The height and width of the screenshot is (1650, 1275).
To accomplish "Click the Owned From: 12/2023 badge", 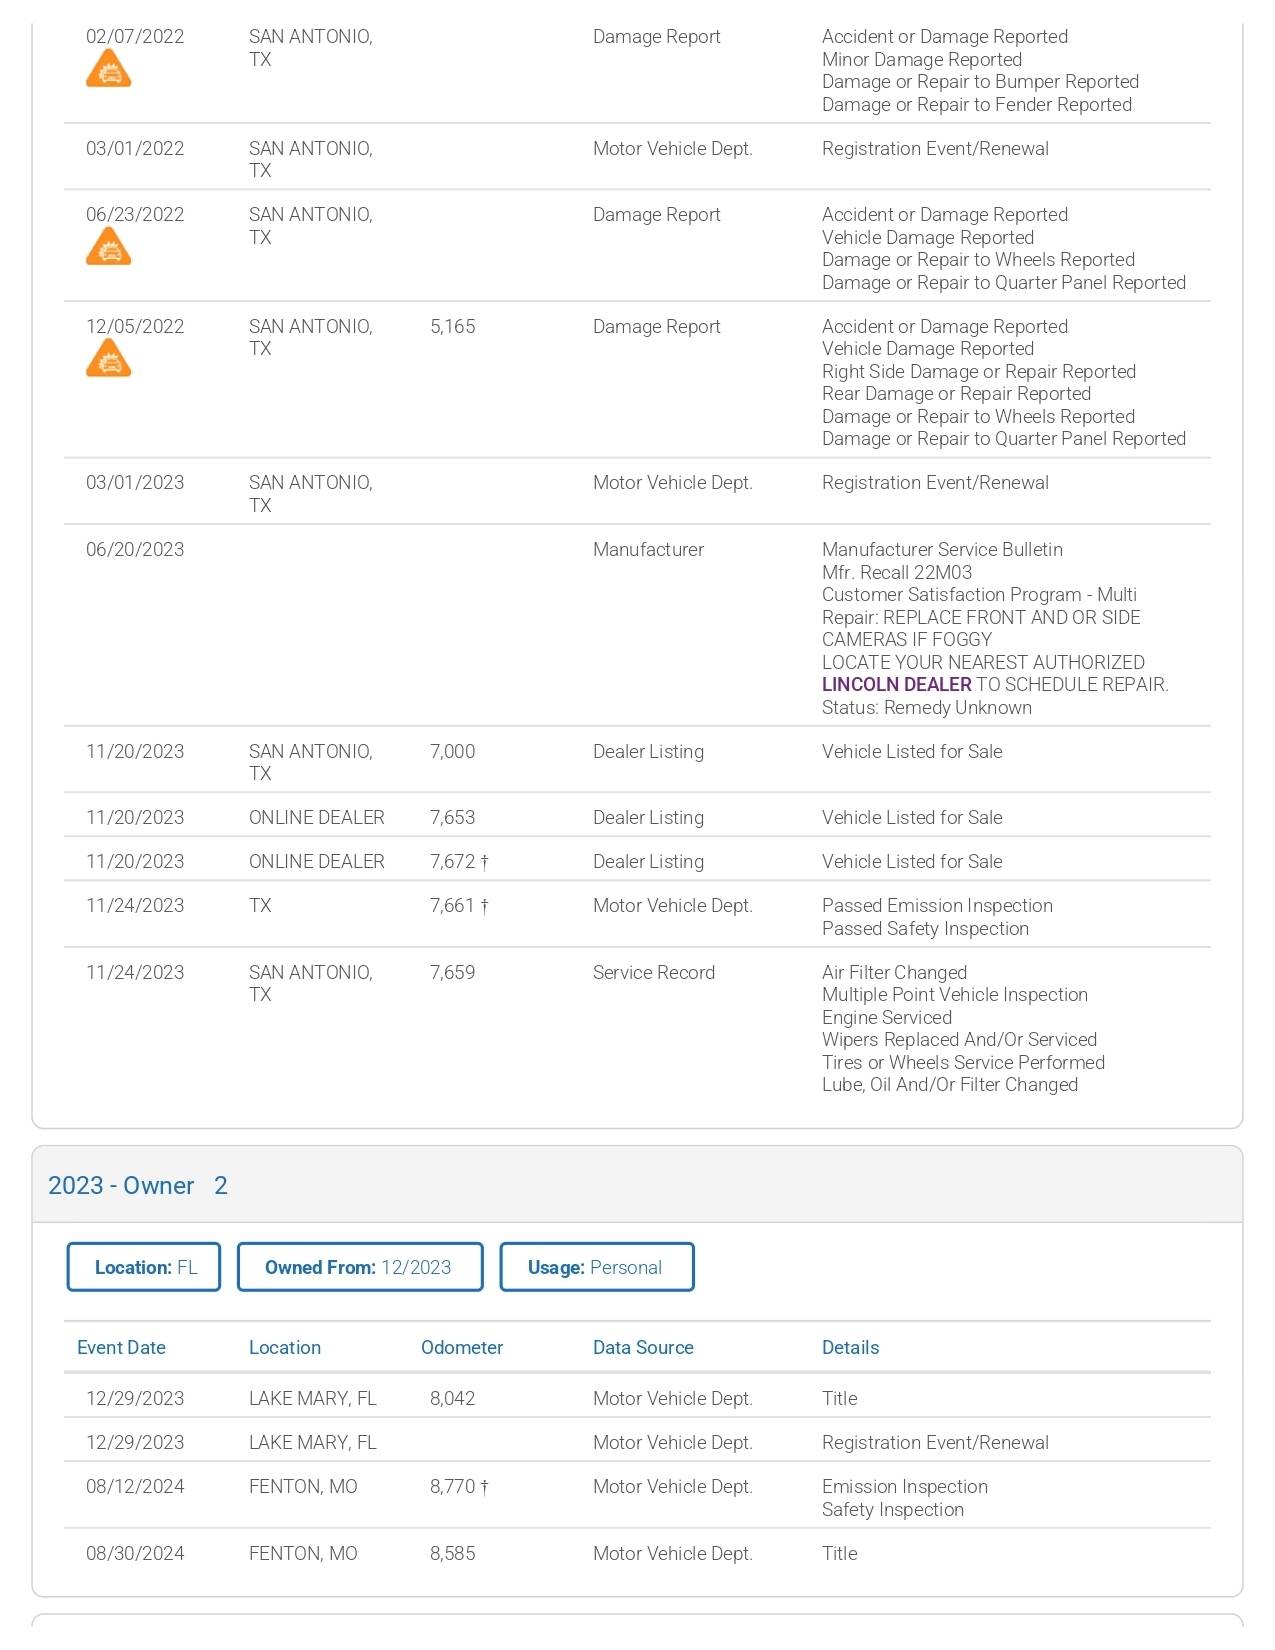I will click(x=359, y=1267).
